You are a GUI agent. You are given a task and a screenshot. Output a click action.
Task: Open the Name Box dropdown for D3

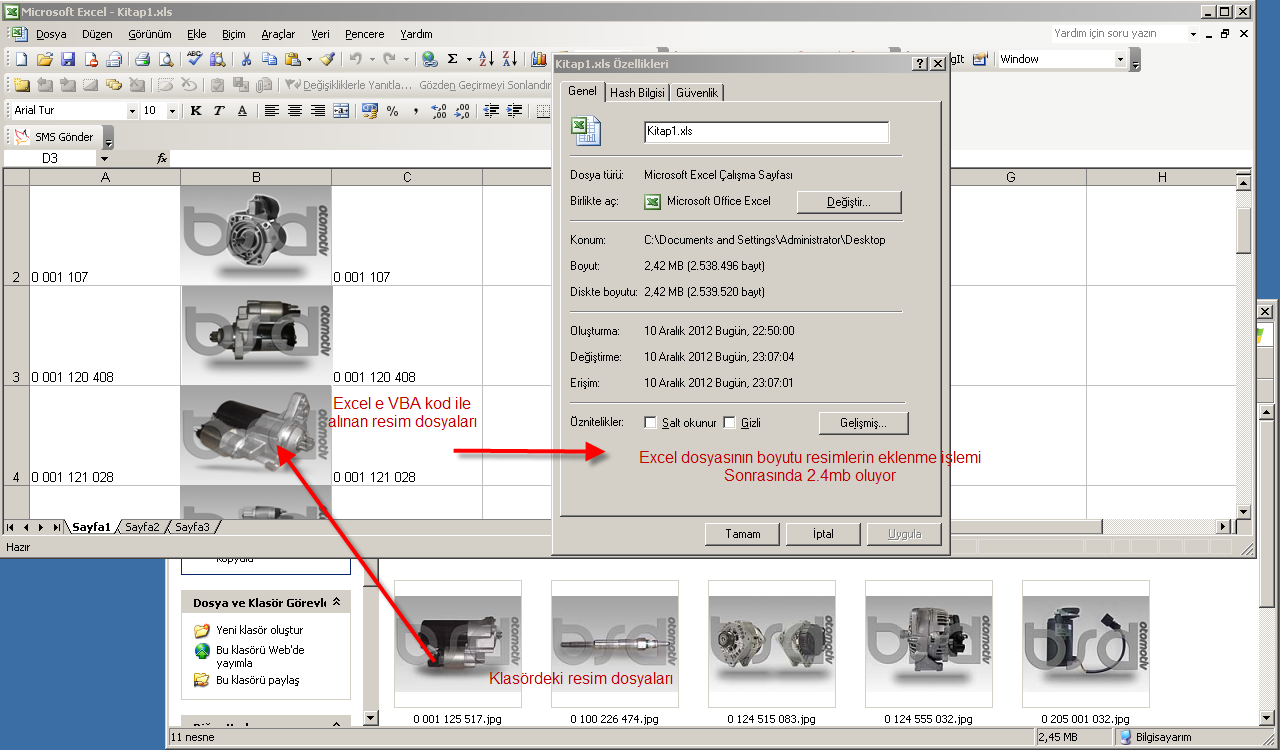click(104, 158)
